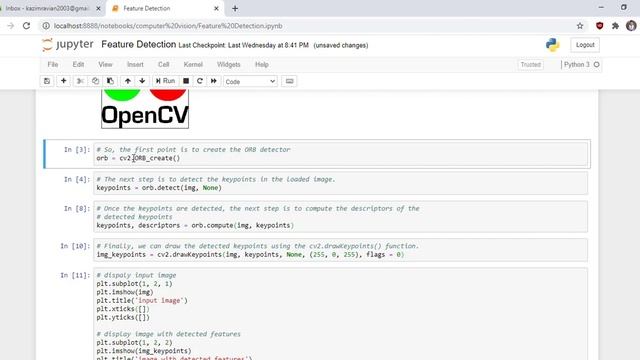Click the Python 3 kernel indicator
The width and height of the screenshot is (640, 360).
point(576,64)
